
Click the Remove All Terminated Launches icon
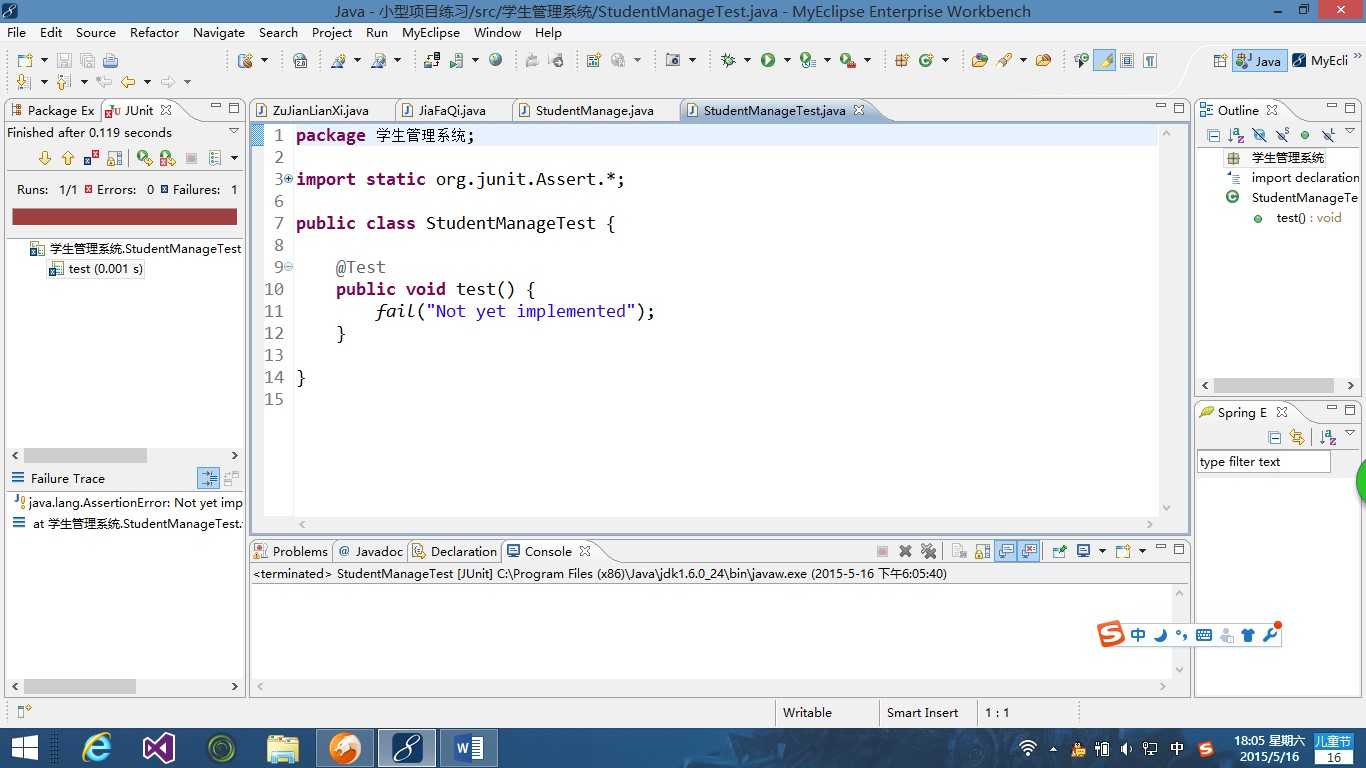928,551
